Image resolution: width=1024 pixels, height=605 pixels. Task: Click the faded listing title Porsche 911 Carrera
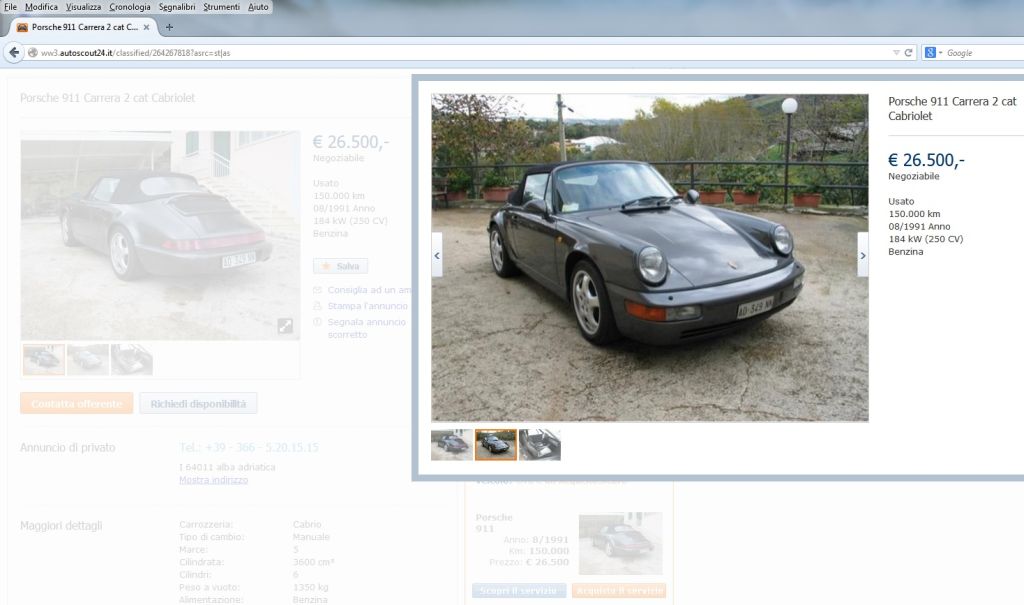[x=107, y=98]
